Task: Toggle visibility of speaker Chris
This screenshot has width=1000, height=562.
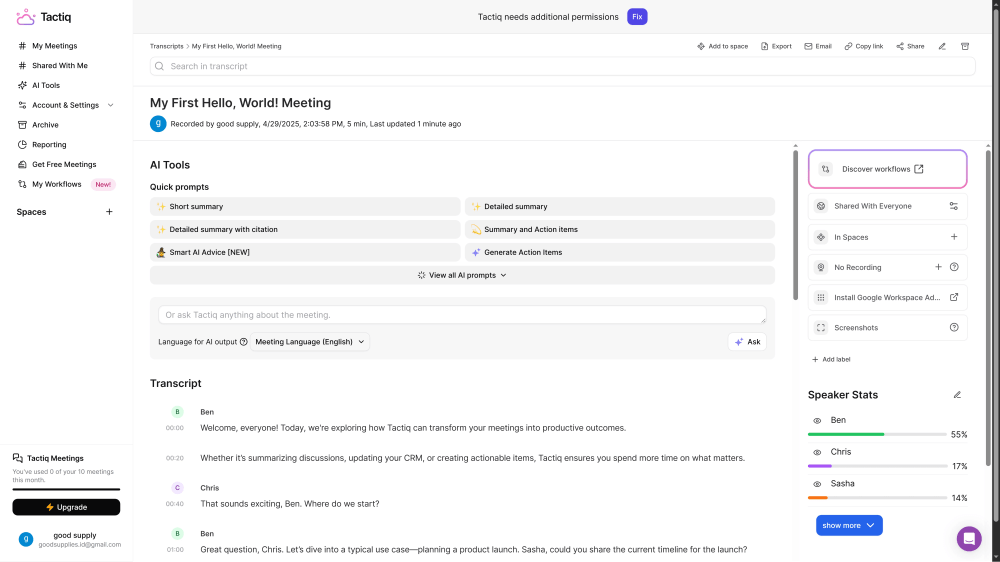Action: (817, 452)
